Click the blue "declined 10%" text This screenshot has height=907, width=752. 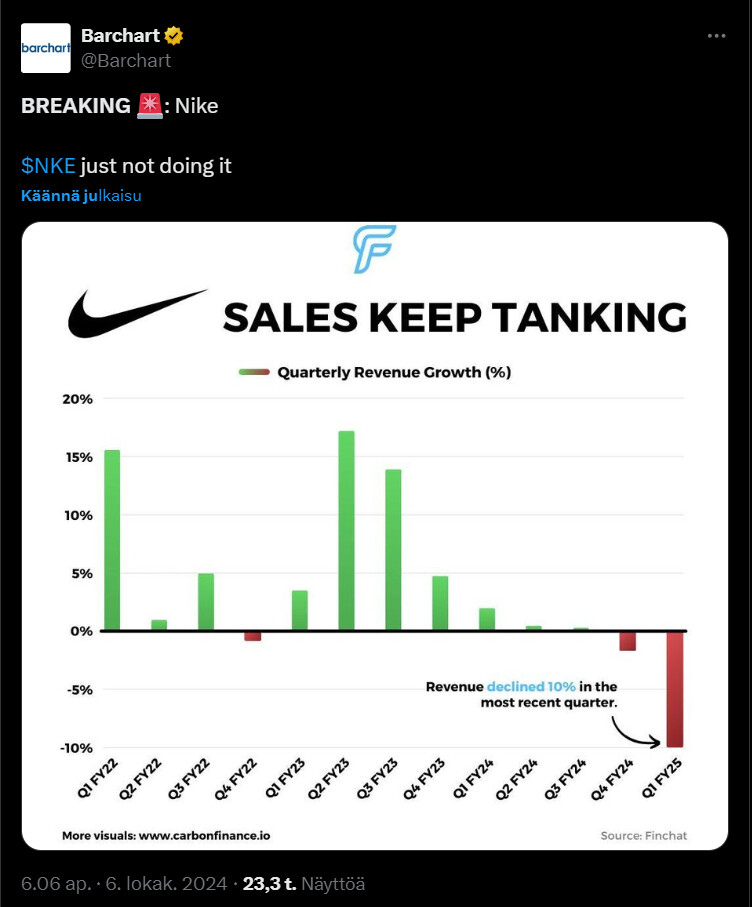(x=531, y=687)
